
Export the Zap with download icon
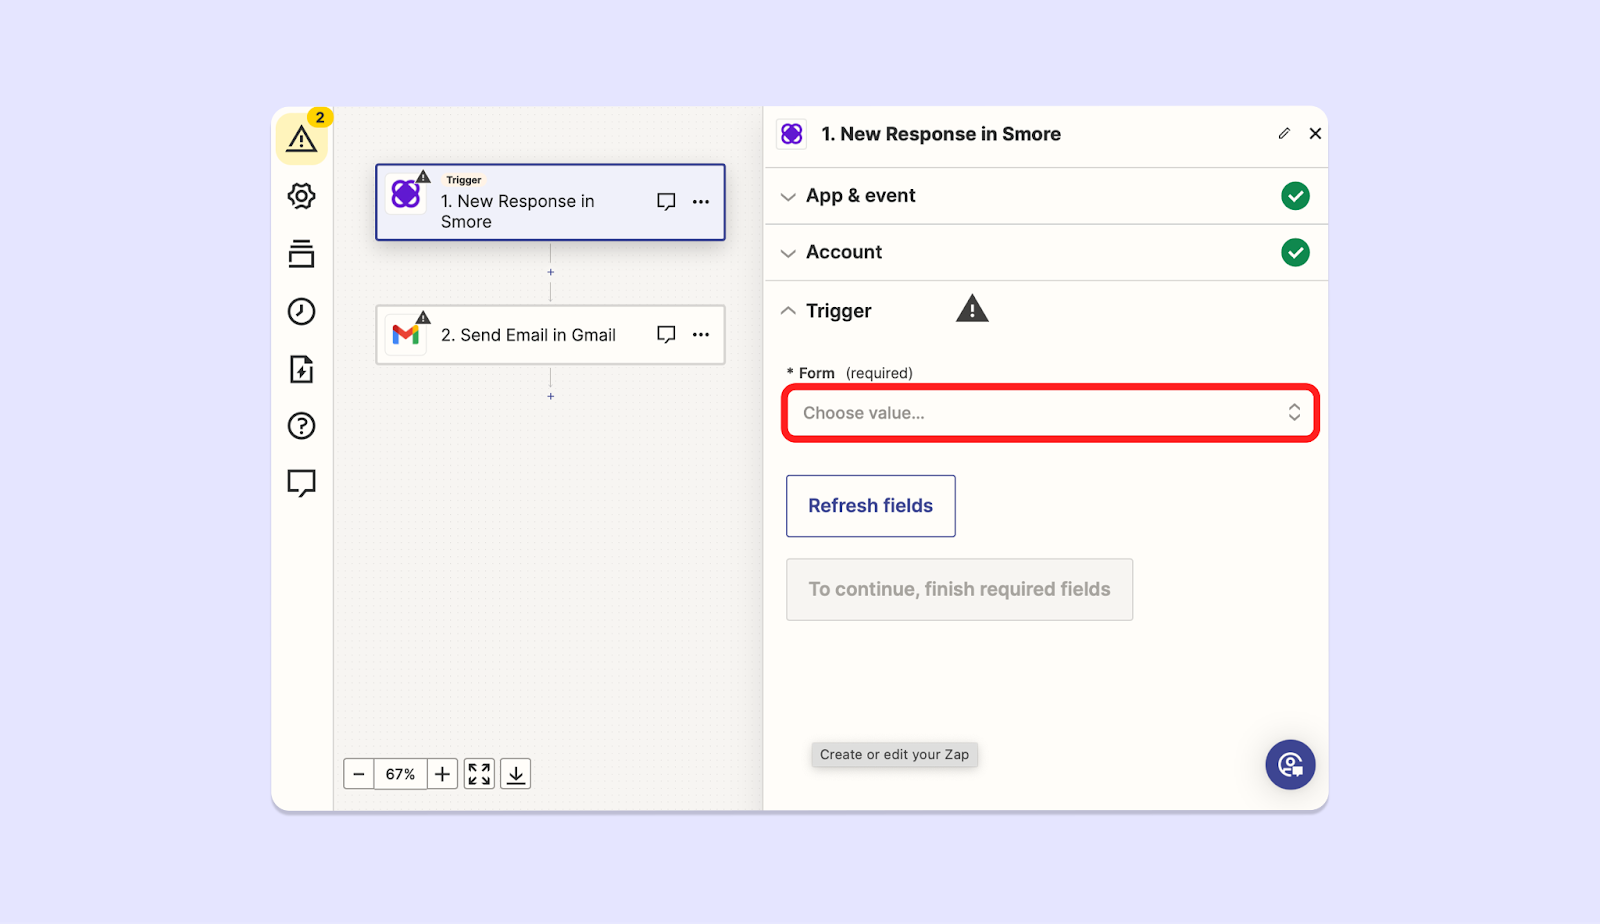[515, 774]
